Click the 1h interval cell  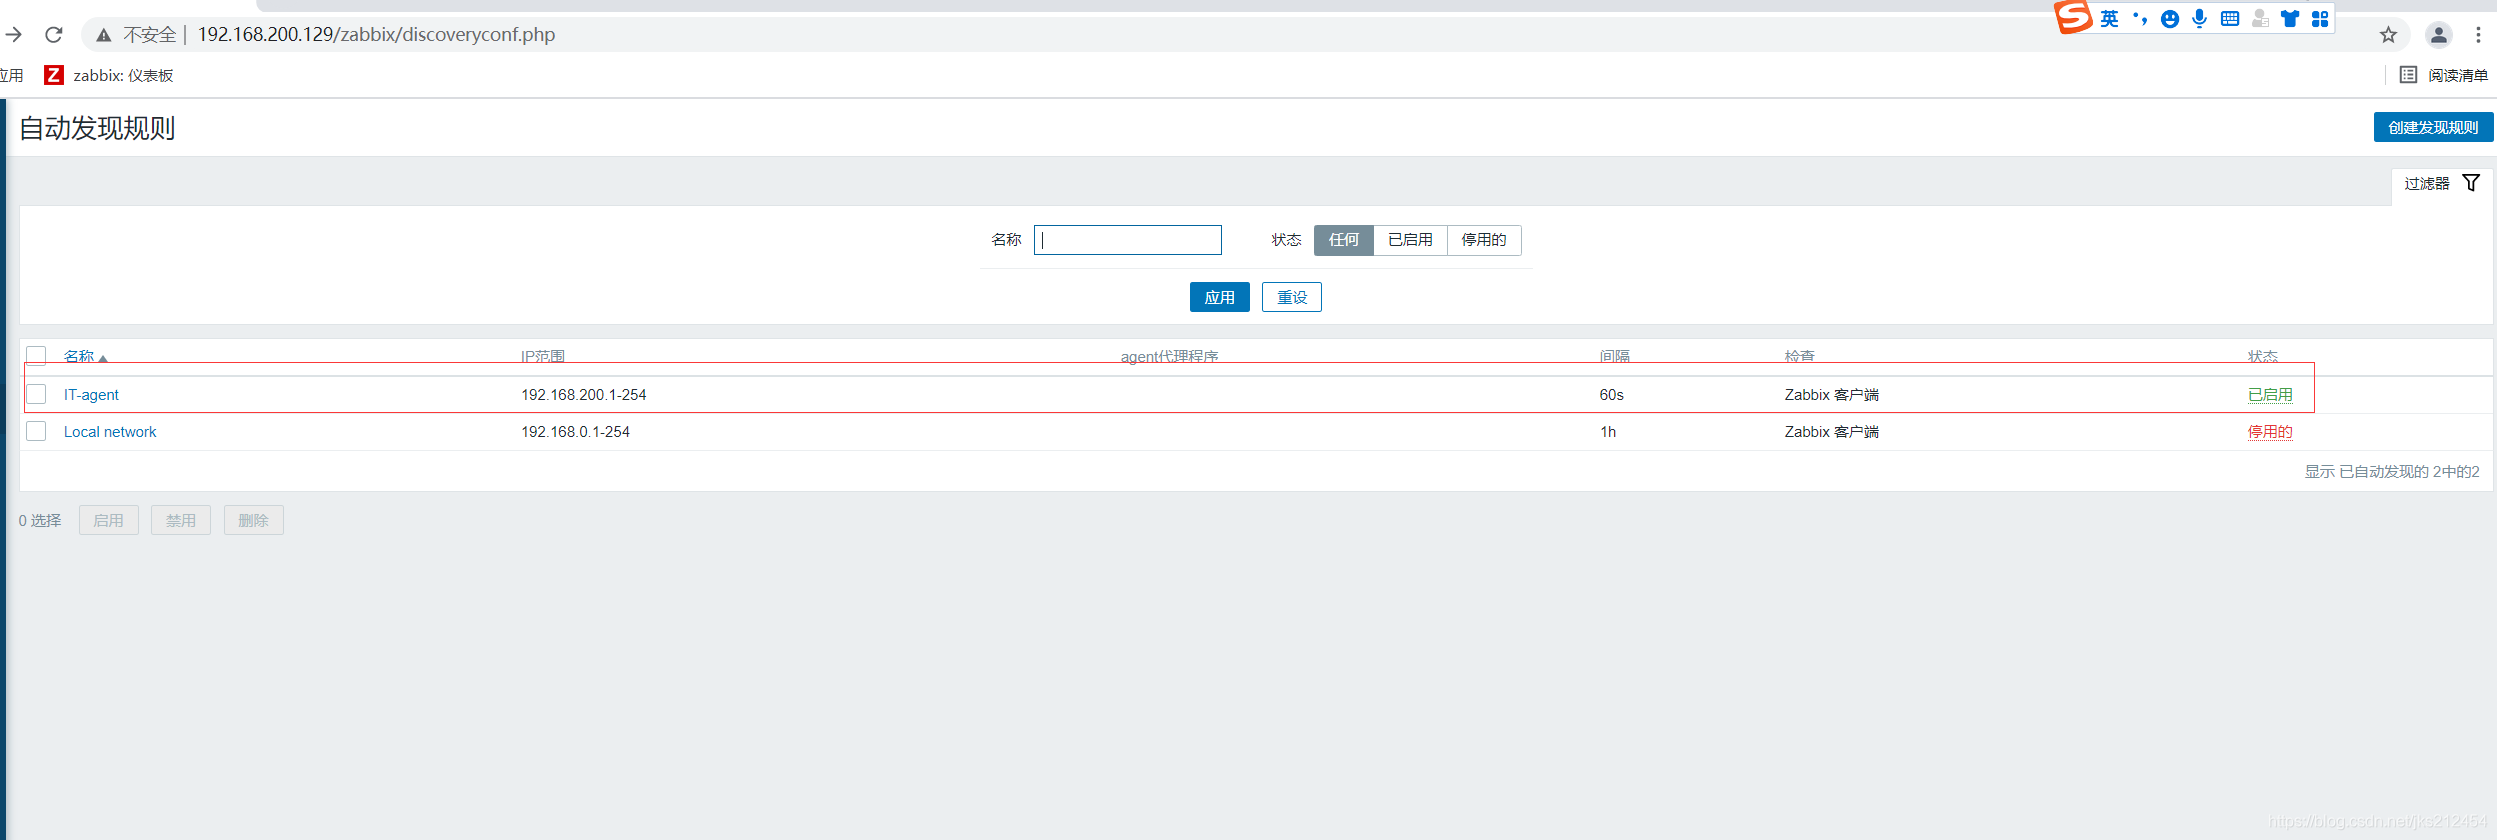coord(1608,432)
